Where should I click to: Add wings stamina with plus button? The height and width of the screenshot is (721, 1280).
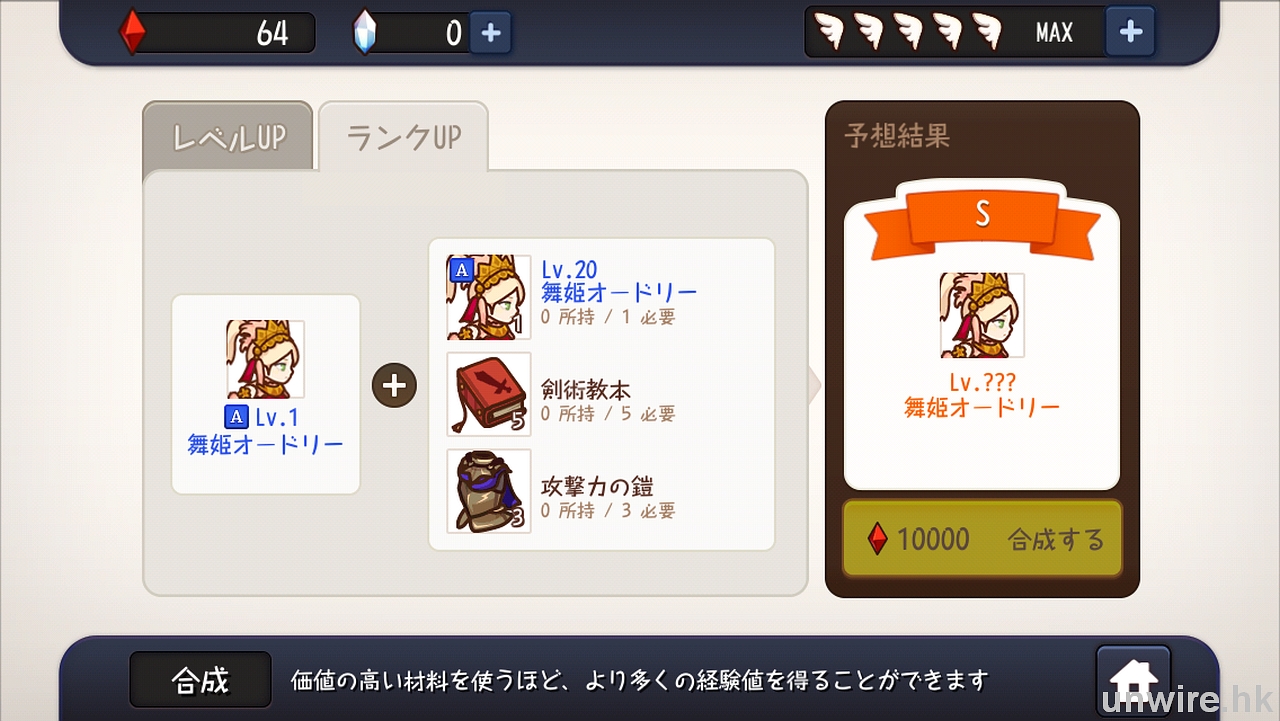pyautogui.click(x=1130, y=32)
